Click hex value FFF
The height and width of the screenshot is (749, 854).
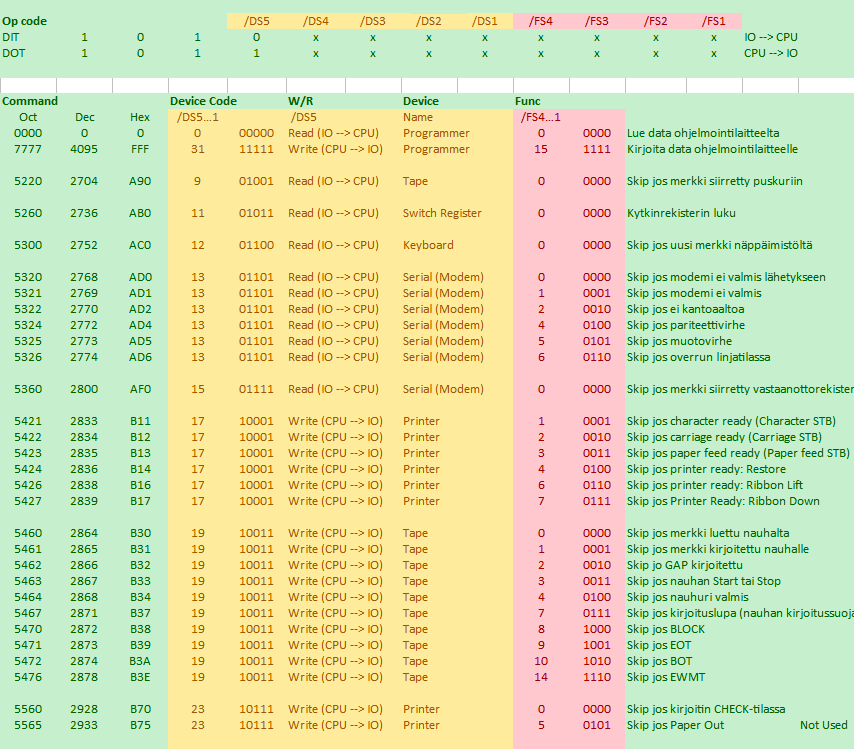pos(140,149)
